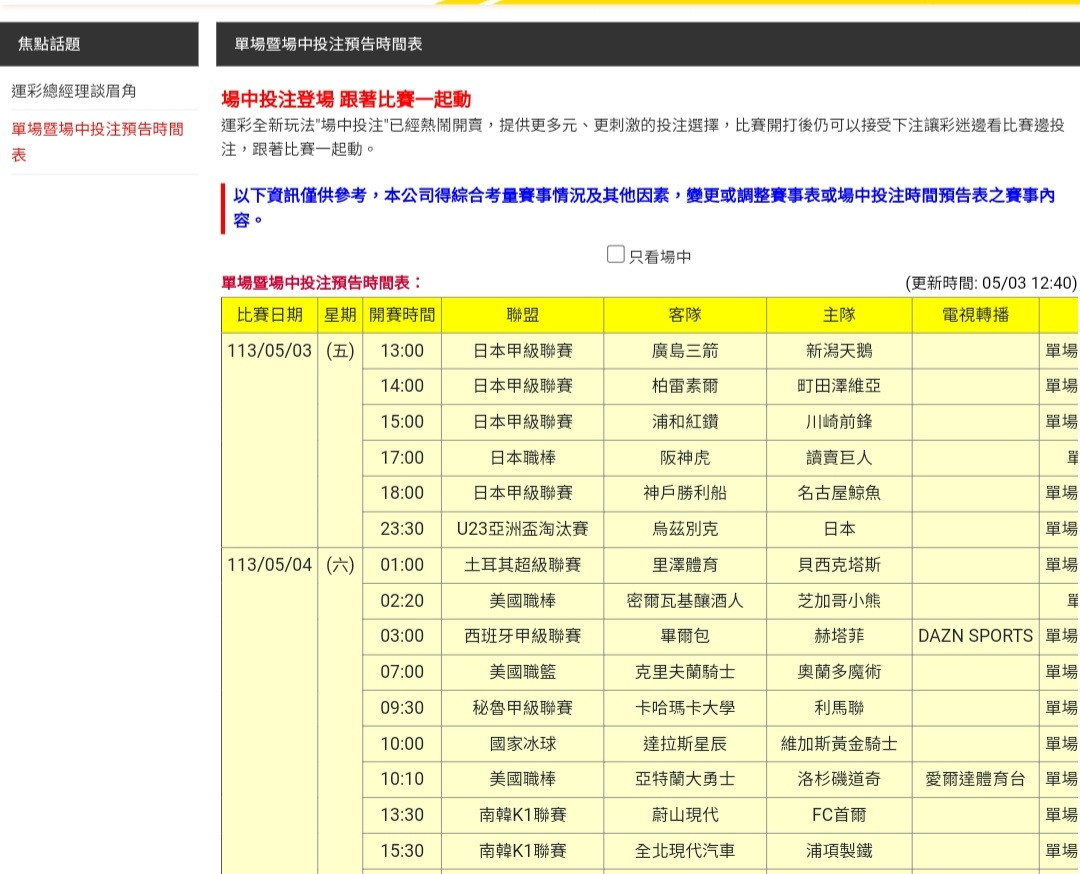Select the away team 畢爾包
The image size is (1080, 874).
(x=685, y=636)
